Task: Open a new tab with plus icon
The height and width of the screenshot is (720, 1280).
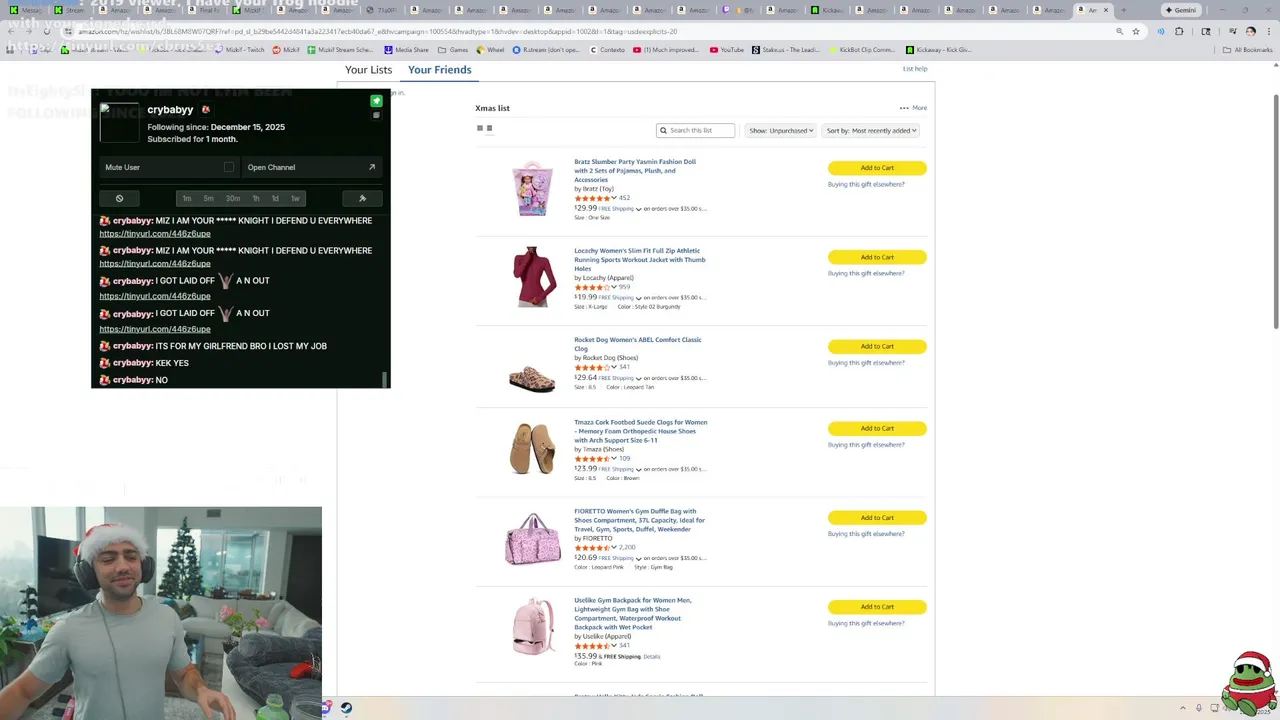Action: pyautogui.click(x=1123, y=10)
